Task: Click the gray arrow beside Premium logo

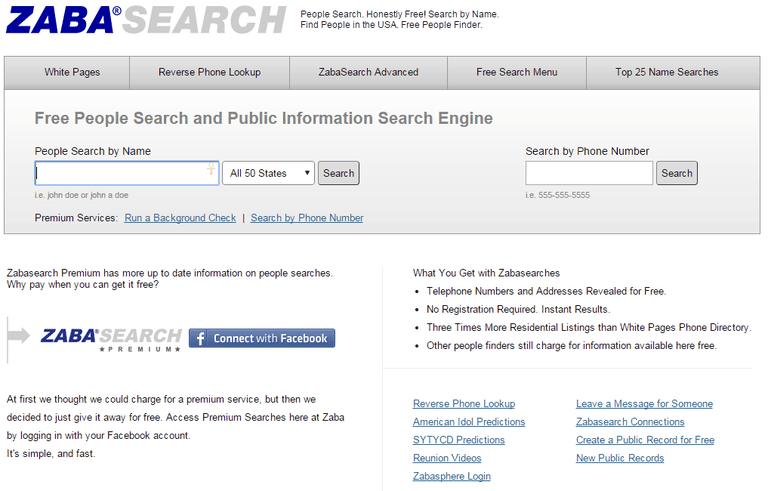Action: point(19,336)
